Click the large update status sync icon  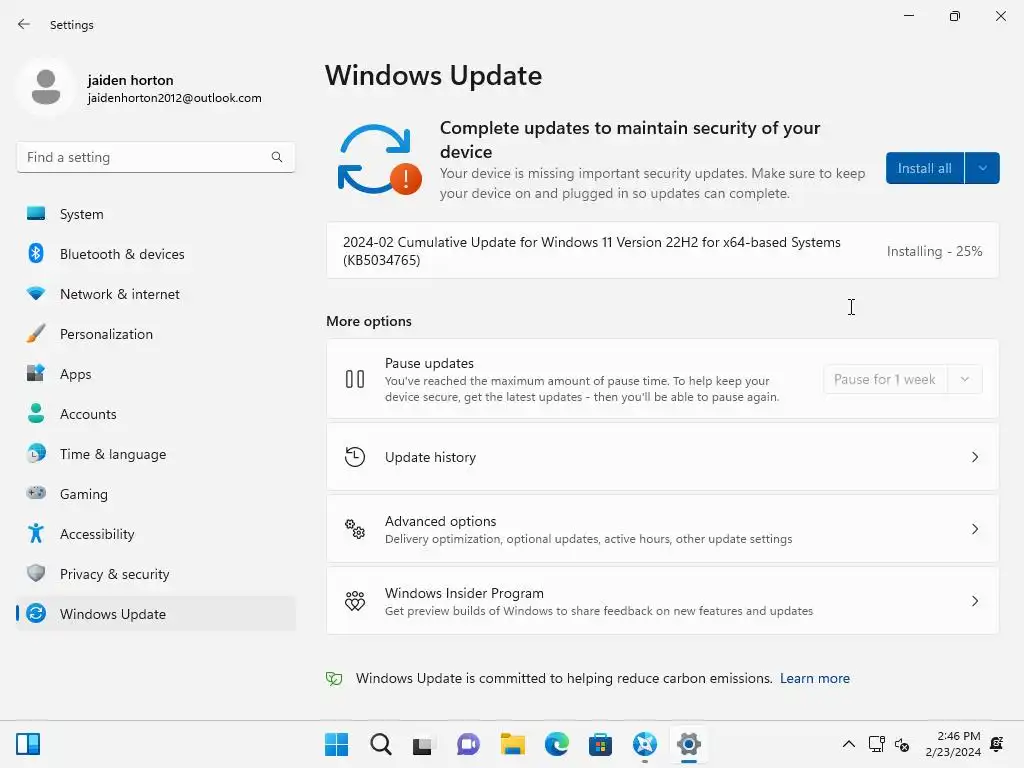pyautogui.click(x=379, y=160)
